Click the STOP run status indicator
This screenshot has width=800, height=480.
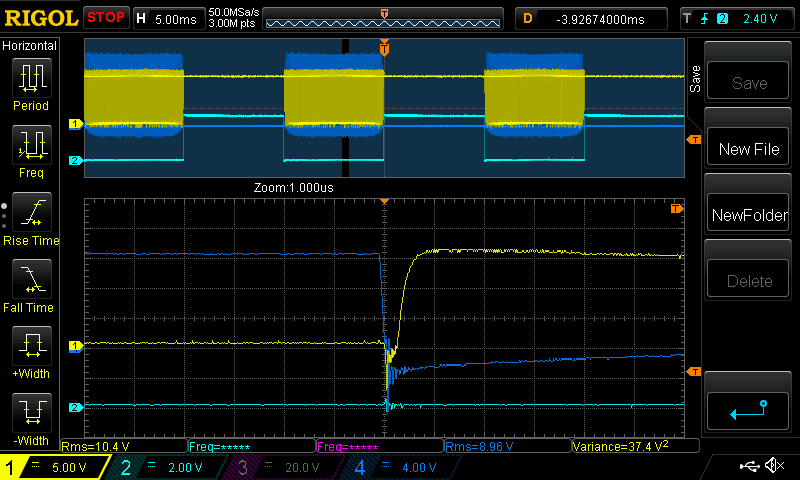pos(106,18)
